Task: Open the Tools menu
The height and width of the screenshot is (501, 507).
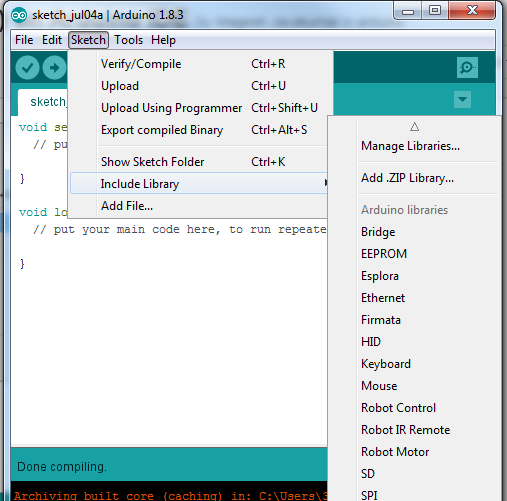Action: coord(128,40)
